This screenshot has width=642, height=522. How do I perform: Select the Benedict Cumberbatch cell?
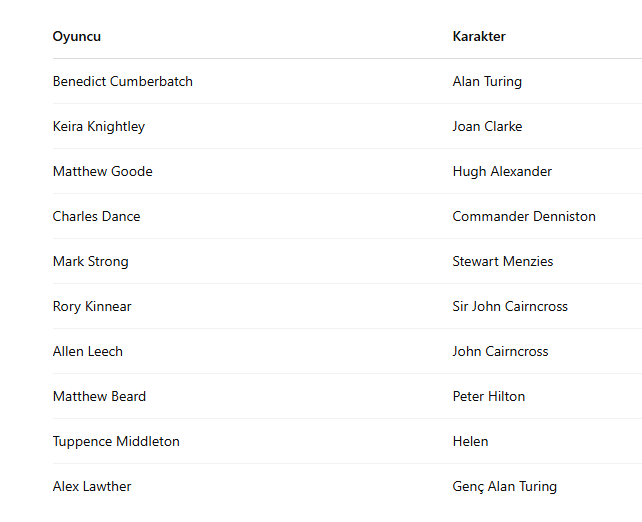pos(123,82)
